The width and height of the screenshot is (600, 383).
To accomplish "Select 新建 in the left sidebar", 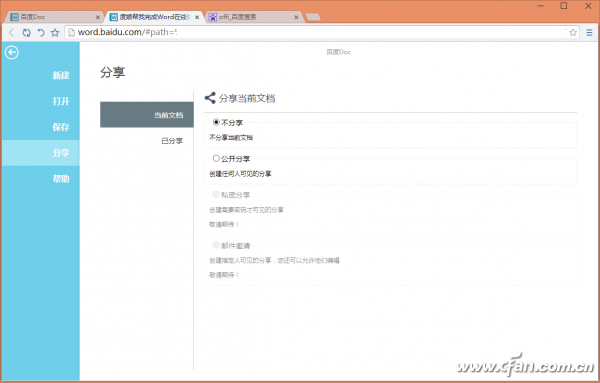I will (x=41, y=75).
